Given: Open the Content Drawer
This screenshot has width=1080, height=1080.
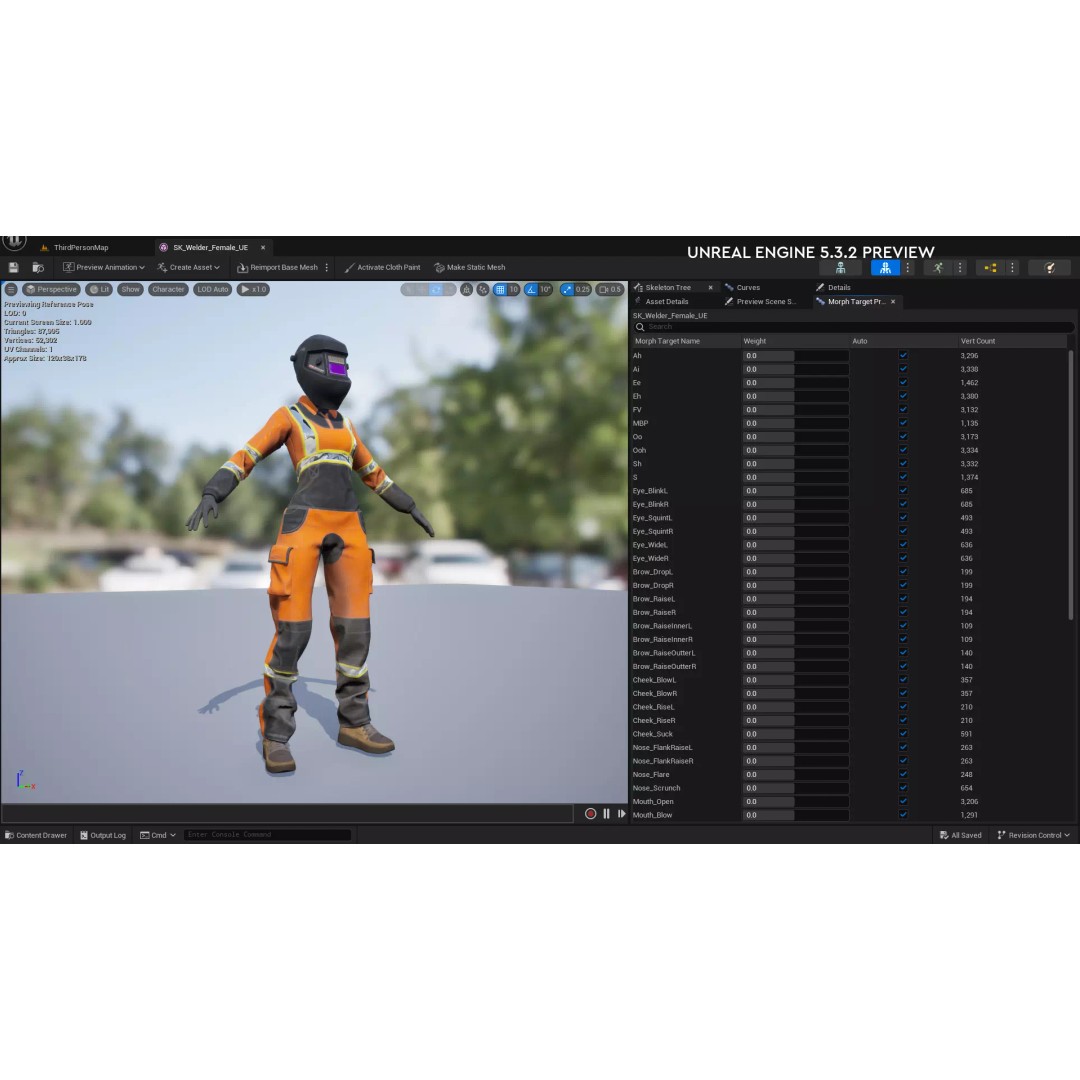Looking at the screenshot, I should pos(36,835).
